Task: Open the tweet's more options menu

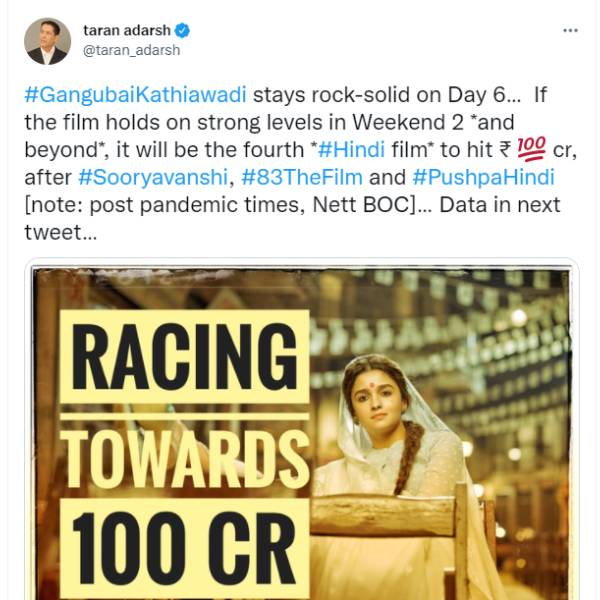Action: 570,30
